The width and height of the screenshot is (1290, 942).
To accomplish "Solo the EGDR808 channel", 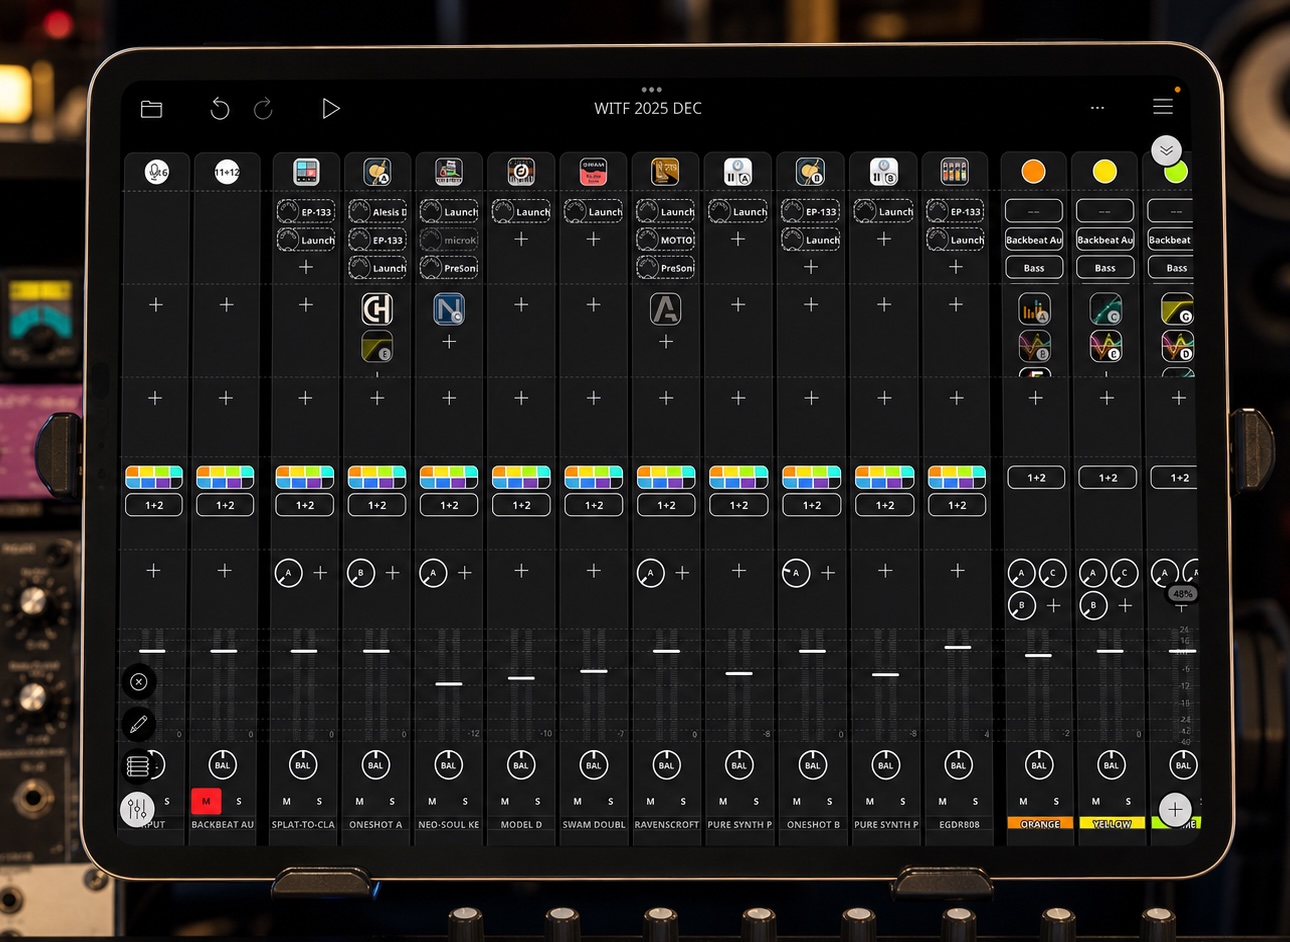I will click(975, 801).
